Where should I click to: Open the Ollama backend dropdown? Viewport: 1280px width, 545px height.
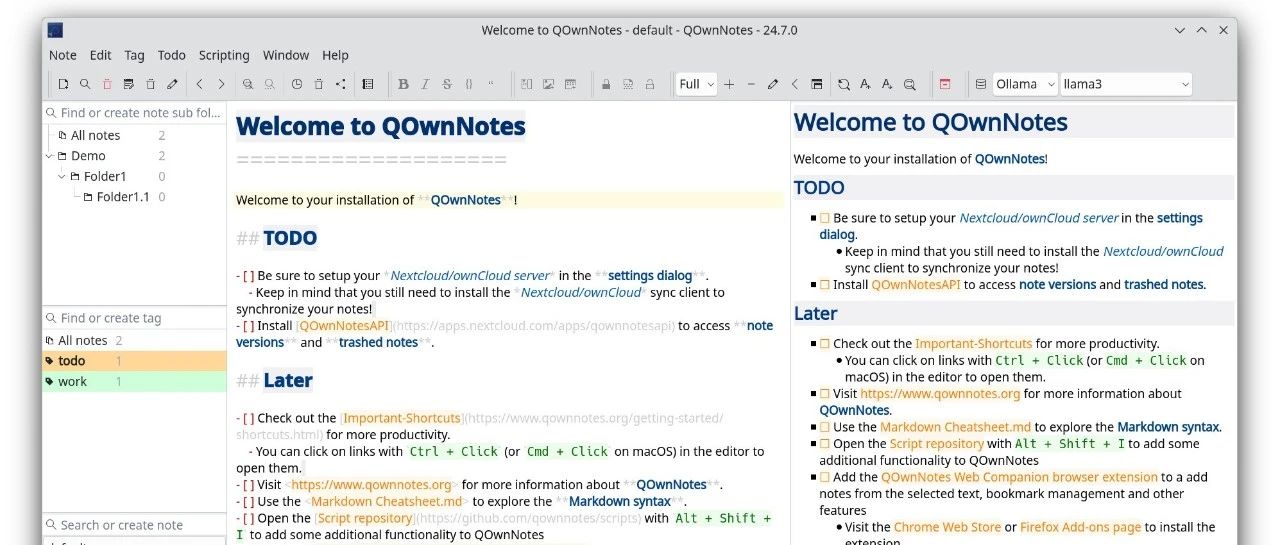coord(1025,84)
